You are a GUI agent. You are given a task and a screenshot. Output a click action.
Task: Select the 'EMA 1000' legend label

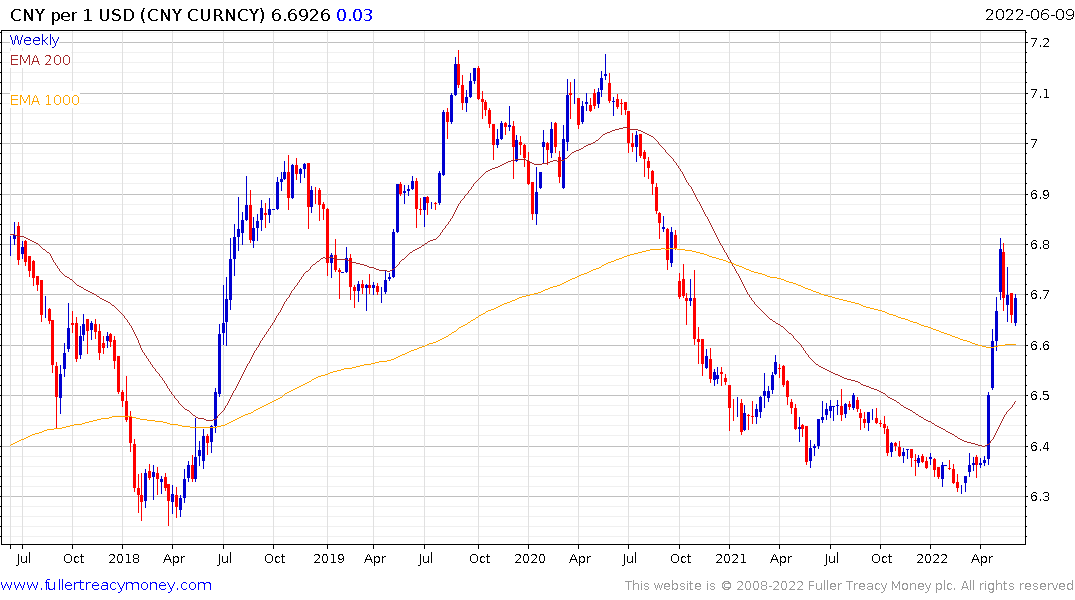click(x=45, y=100)
